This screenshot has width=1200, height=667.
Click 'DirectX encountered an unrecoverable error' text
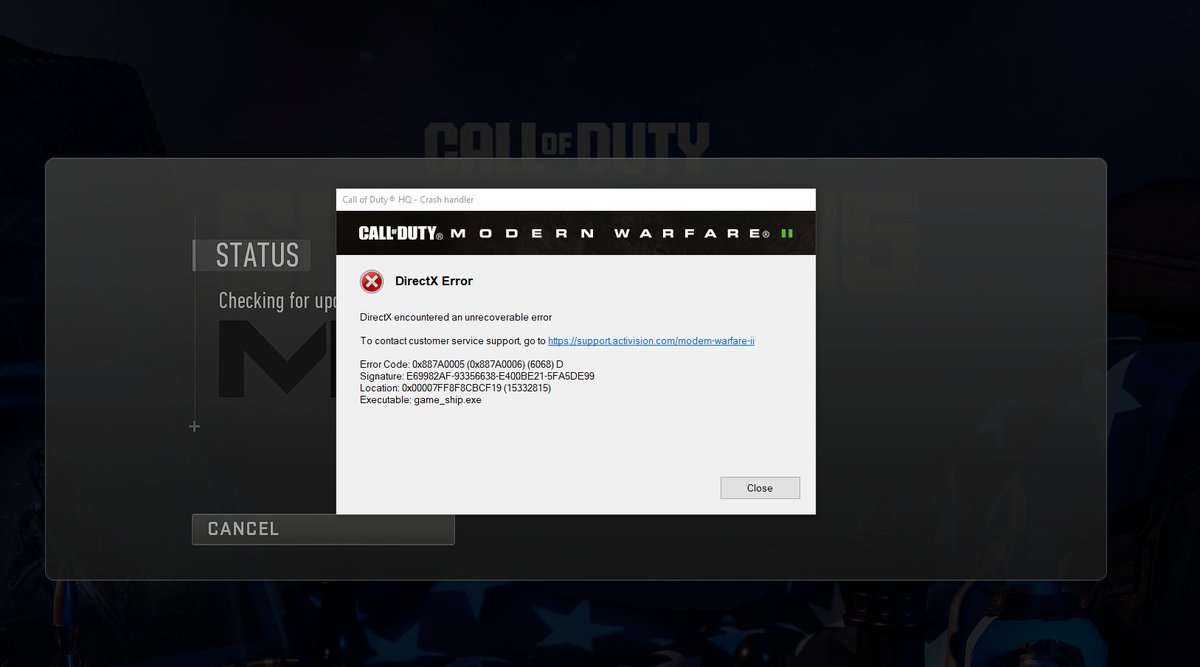click(x=456, y=317)
